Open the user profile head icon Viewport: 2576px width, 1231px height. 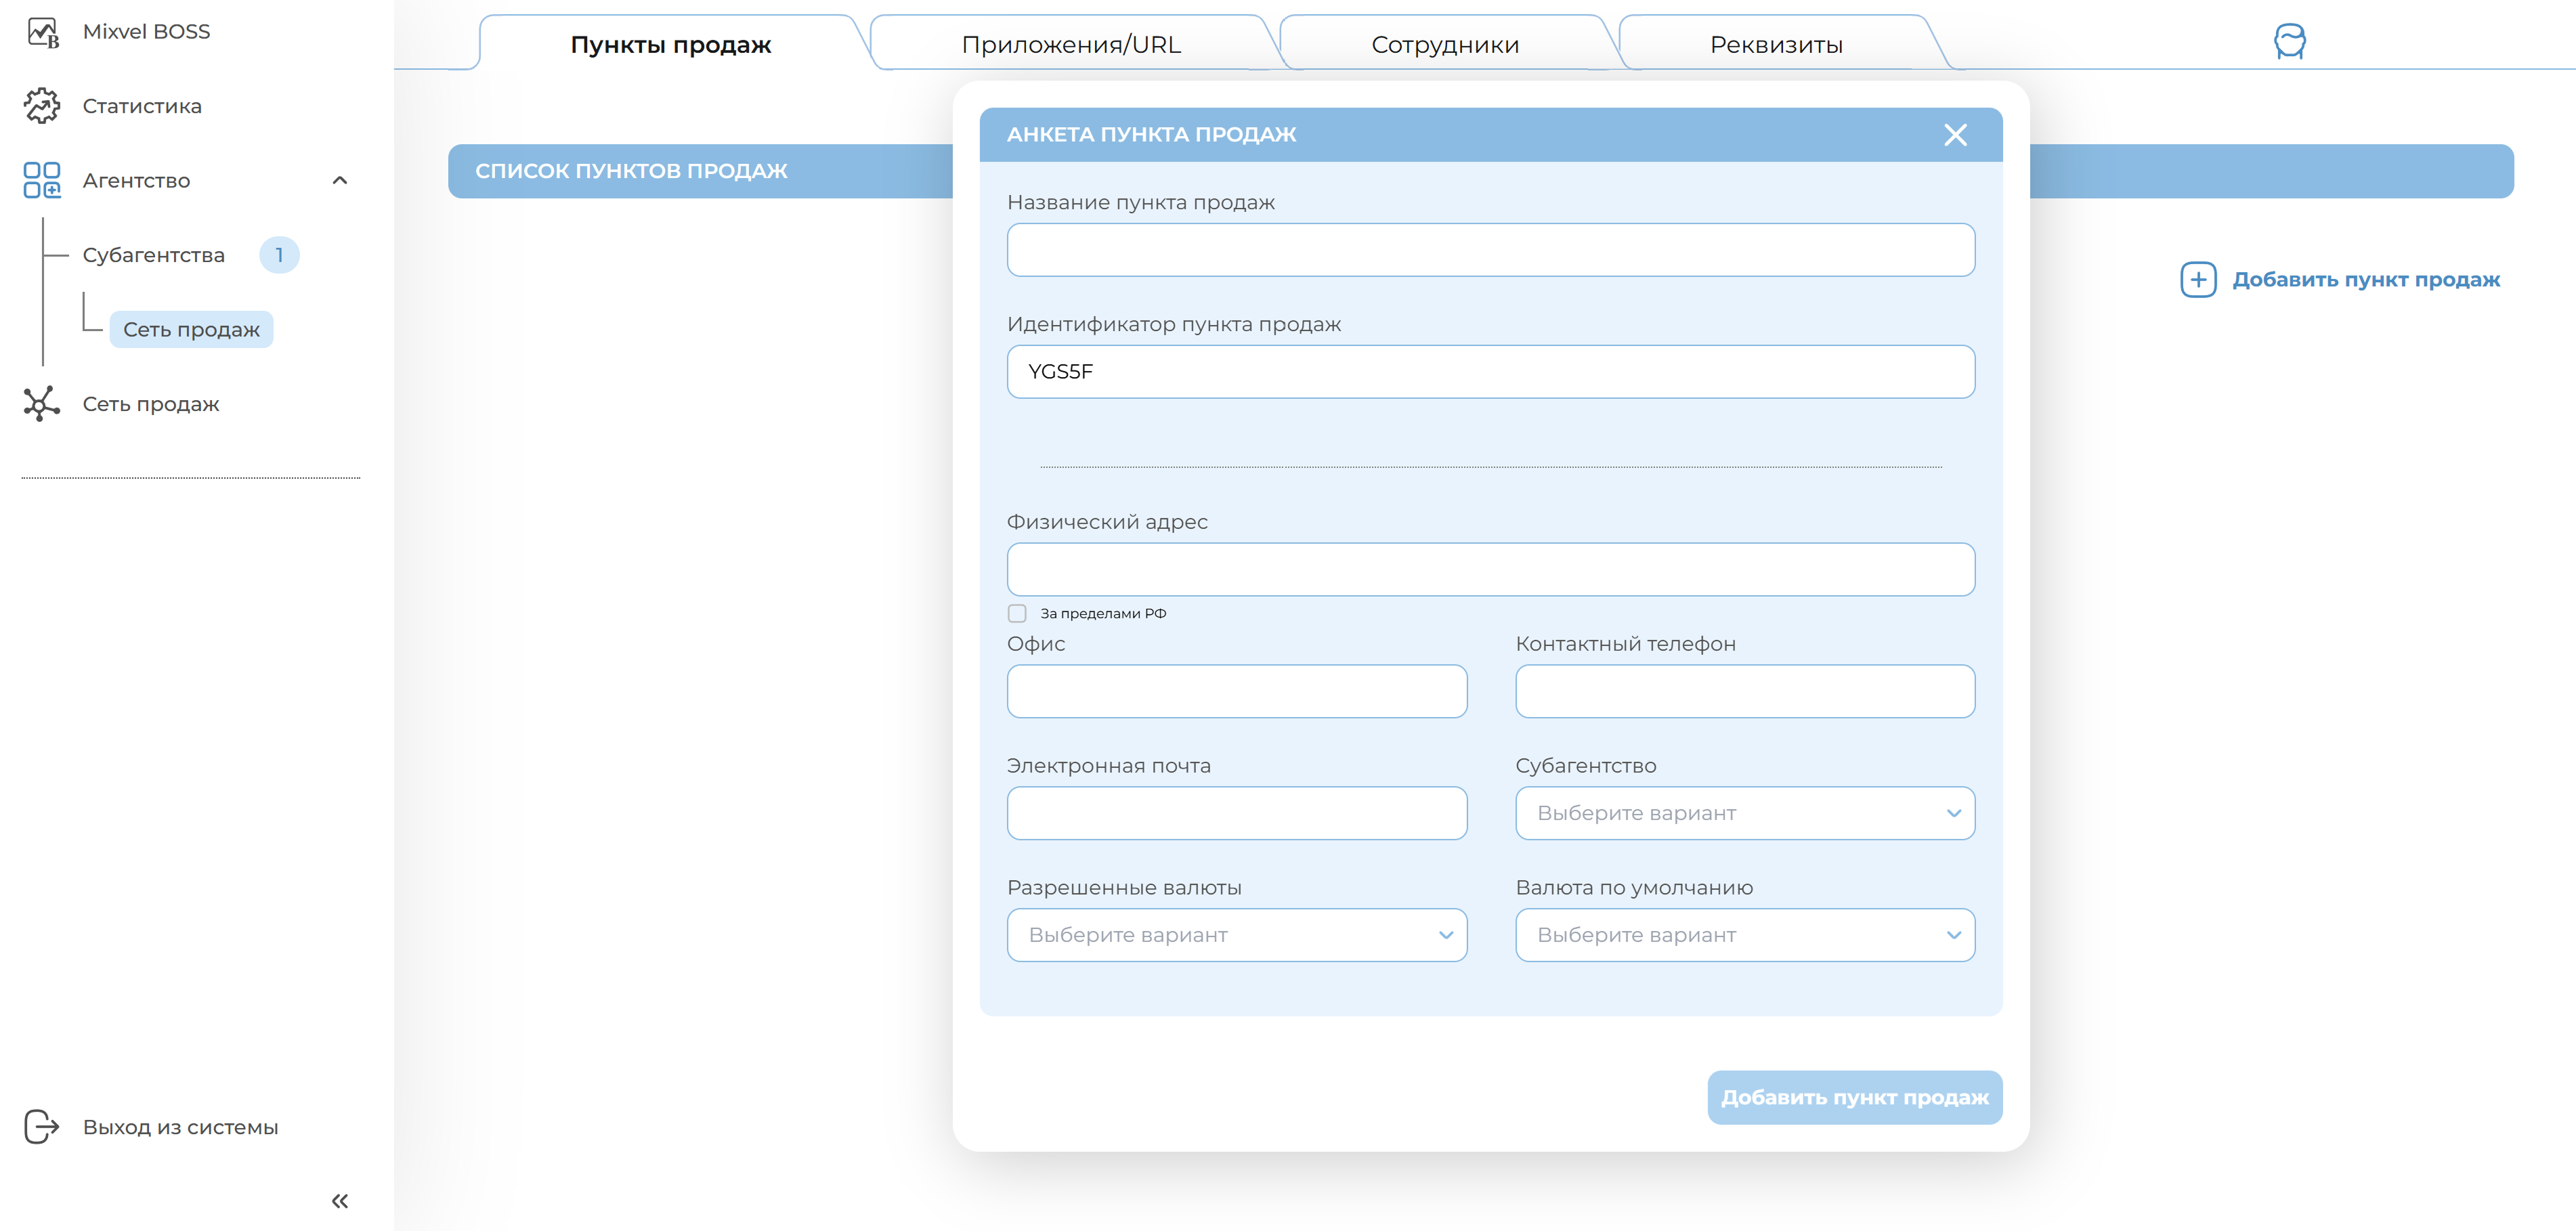(2289, 42)
